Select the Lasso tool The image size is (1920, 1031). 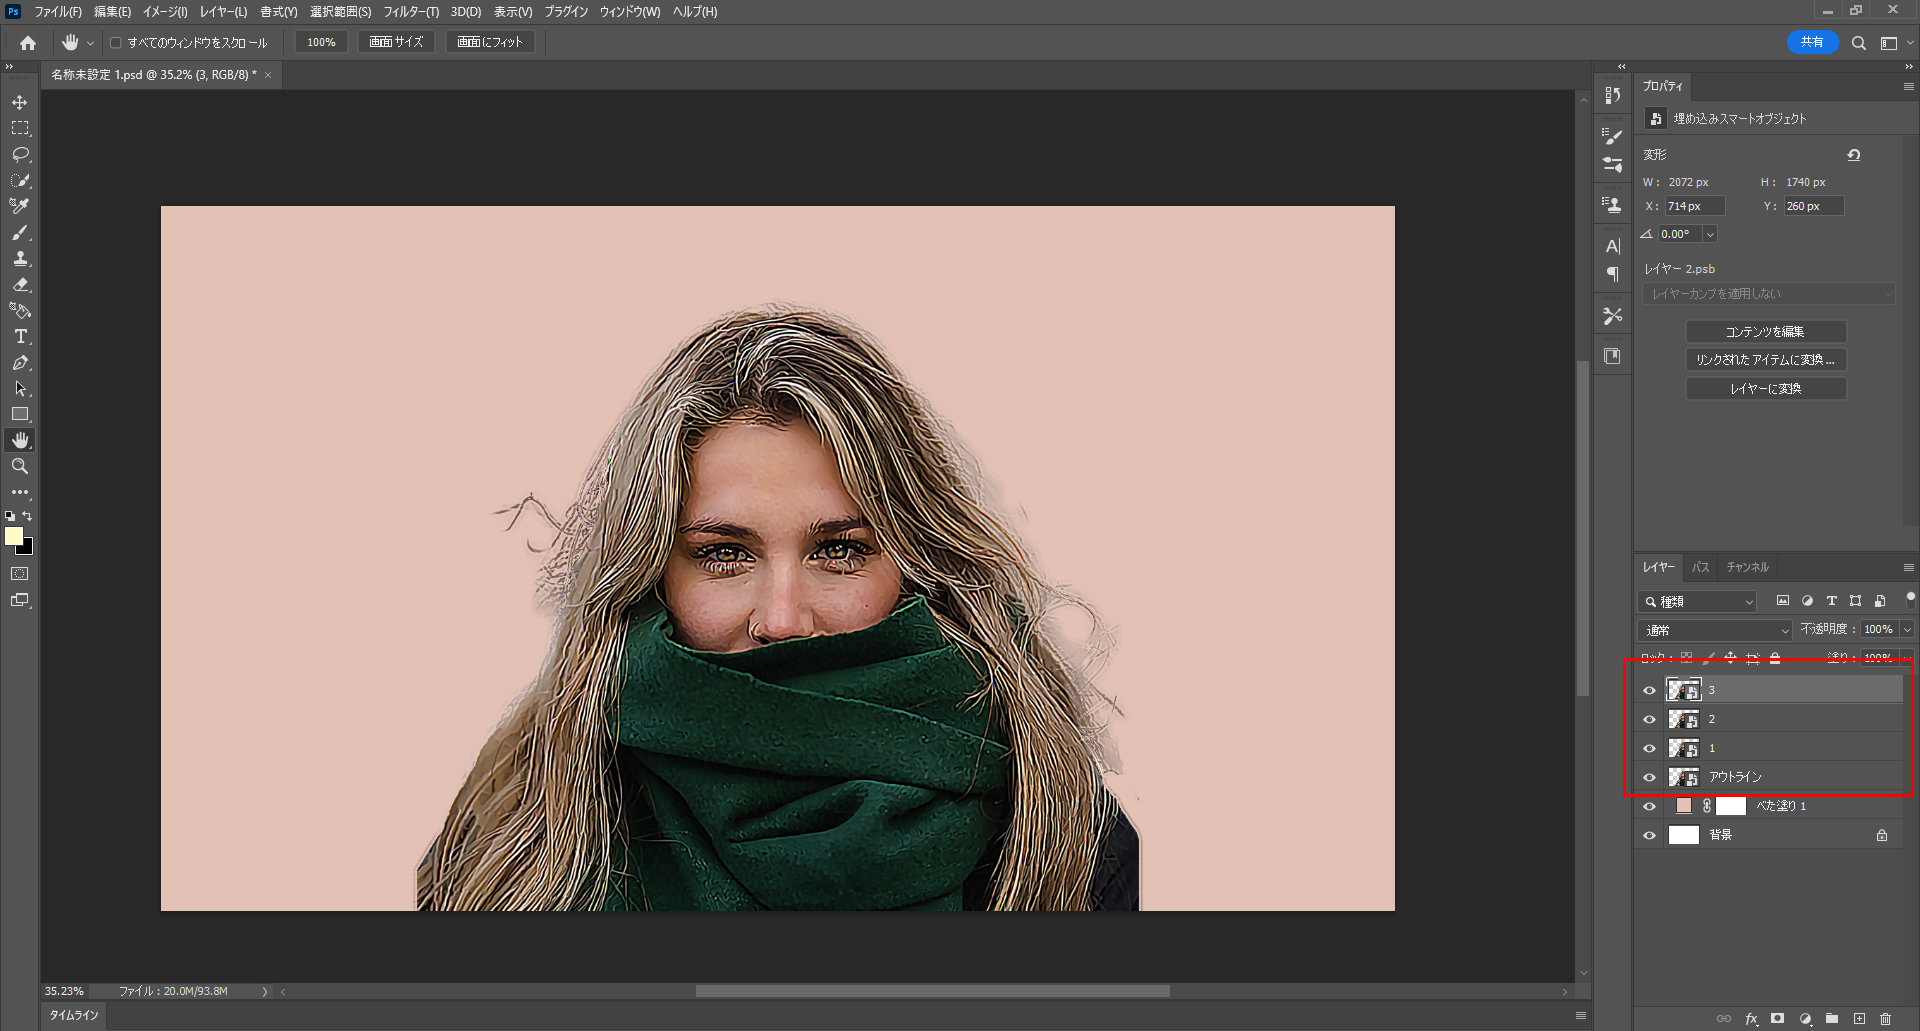(x=20, y=154)
